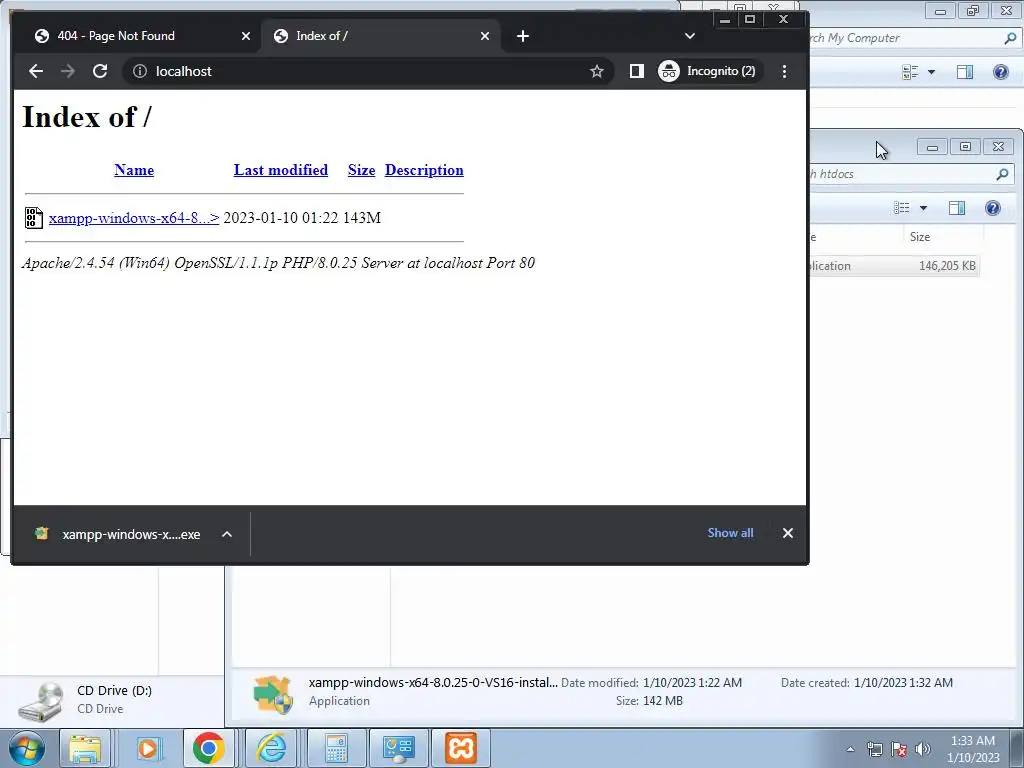Close the Index of / tab
Image resolution: width=1024 pixels, height=768 pixels.
[485, 36]
